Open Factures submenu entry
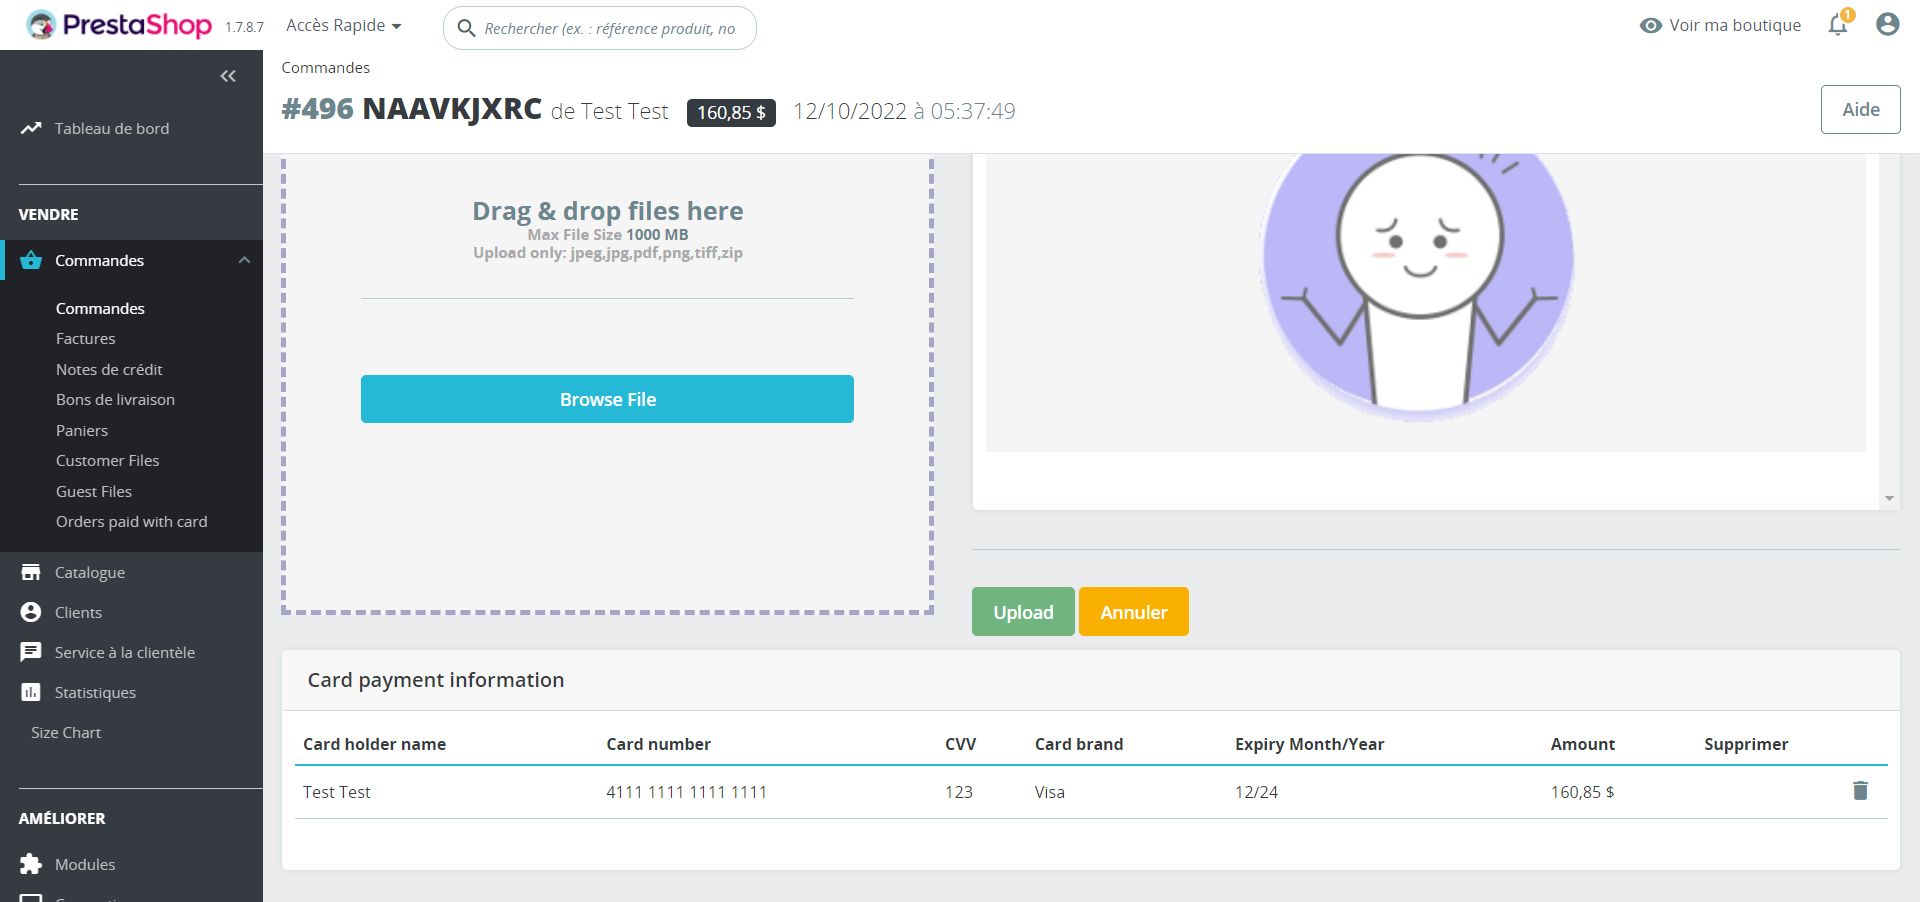 pyautogui.click(x=85, y=339)
